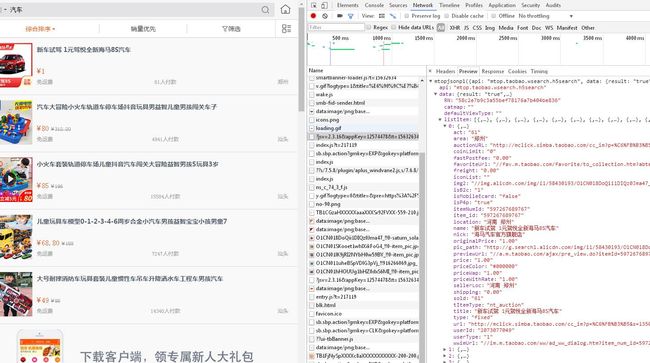Open the Sources panel tab
The image size is (650, 363).
pyautogui.click(x=398, y=5)
